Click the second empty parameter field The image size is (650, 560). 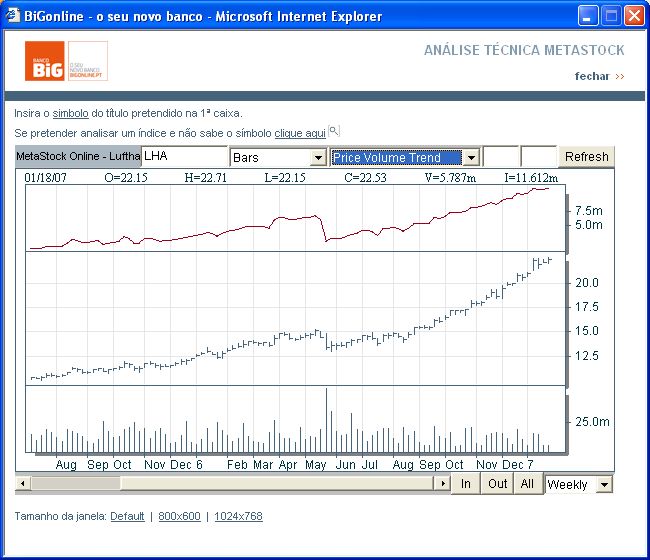coord(538,156)
